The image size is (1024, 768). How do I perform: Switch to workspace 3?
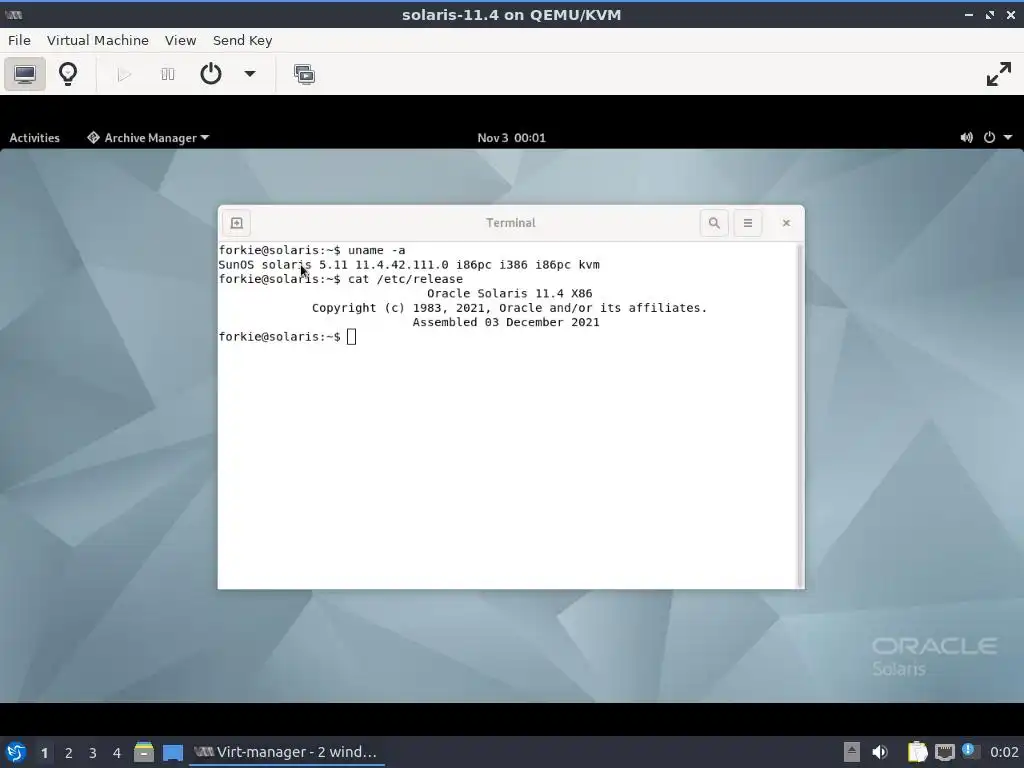(93, 753)
